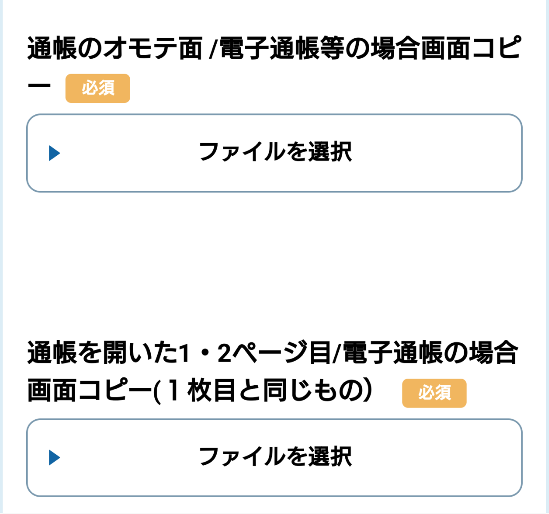549x514 pixels.
Task: Click the 必須 badge after (1枚目と同じもの)
Action: pos(434,393)
